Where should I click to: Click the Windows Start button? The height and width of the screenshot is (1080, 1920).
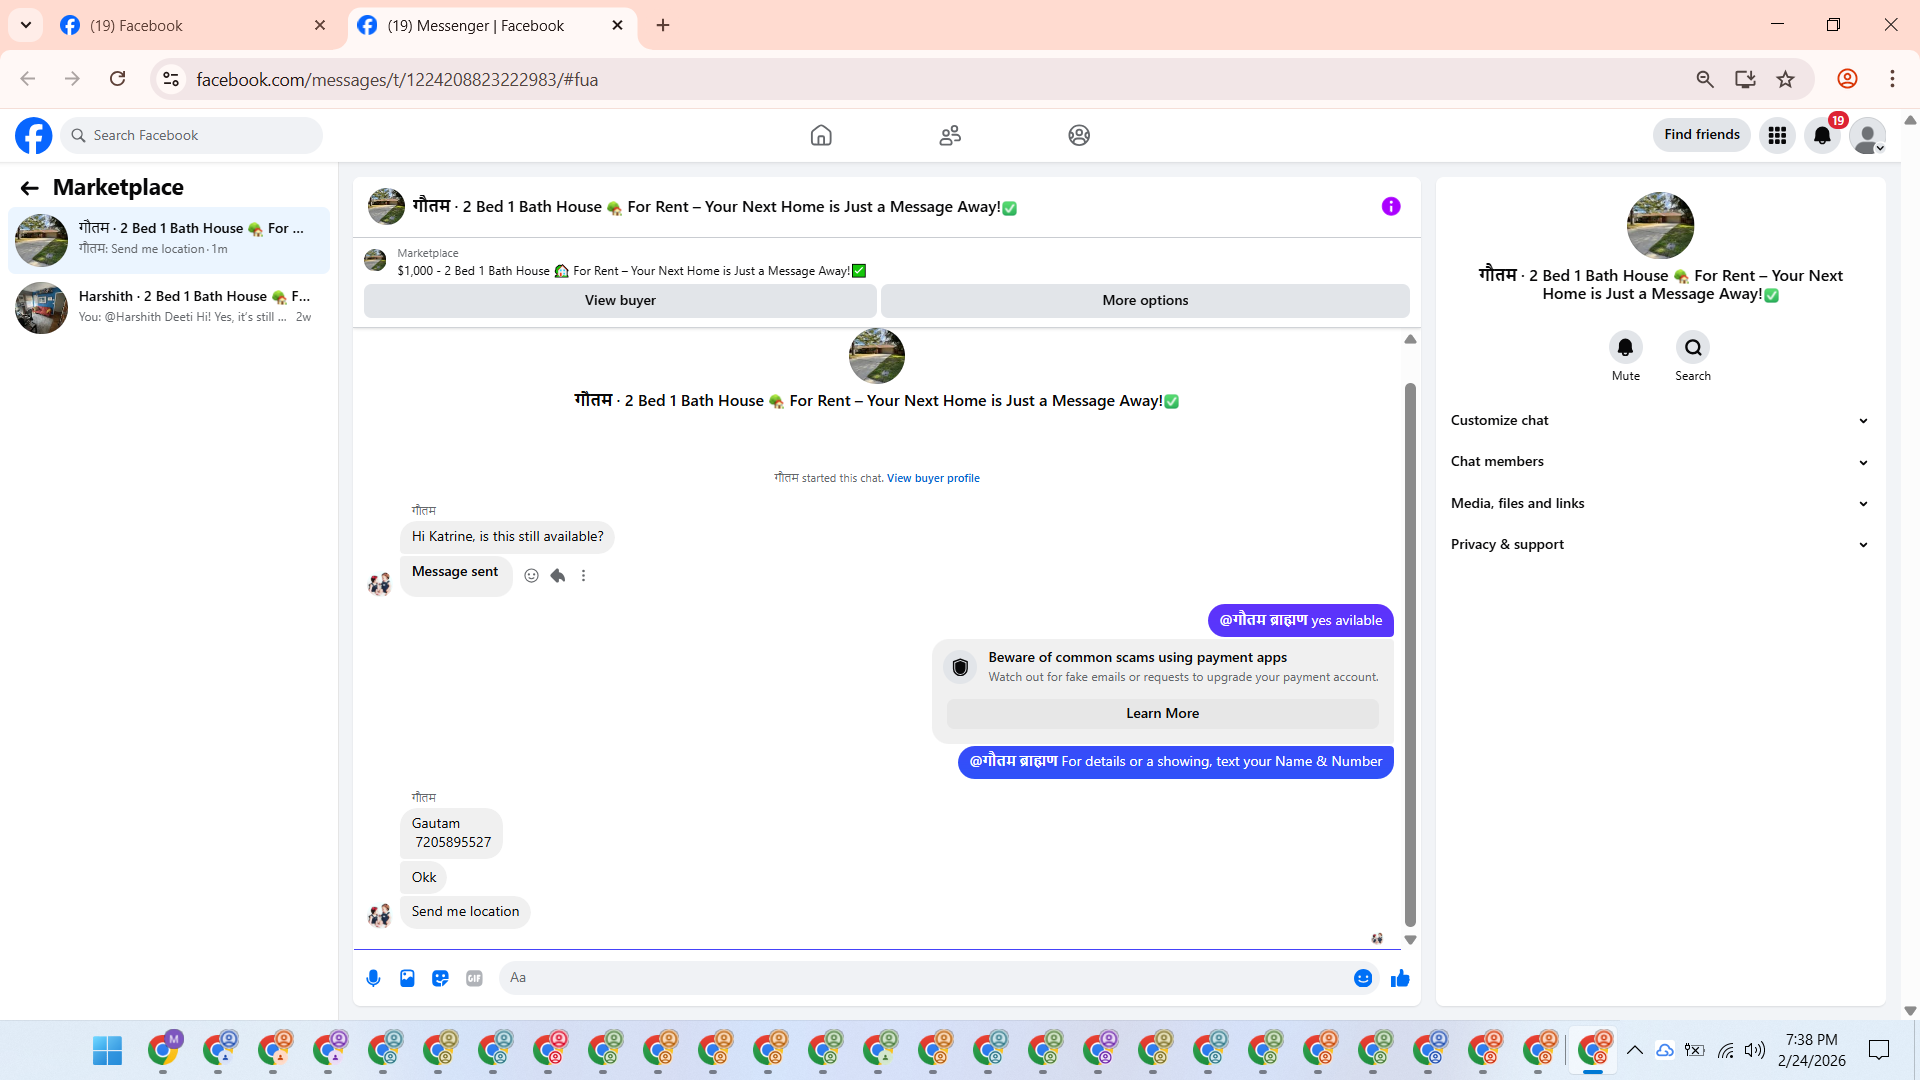(107, 1050)
